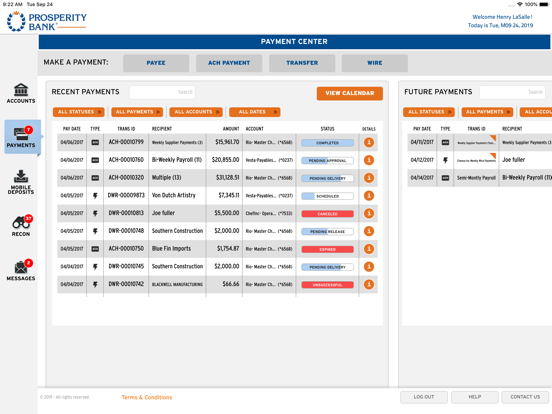Select Joe Fuller in Future Payments
The image size is (552, 414).
coord(513,160)
